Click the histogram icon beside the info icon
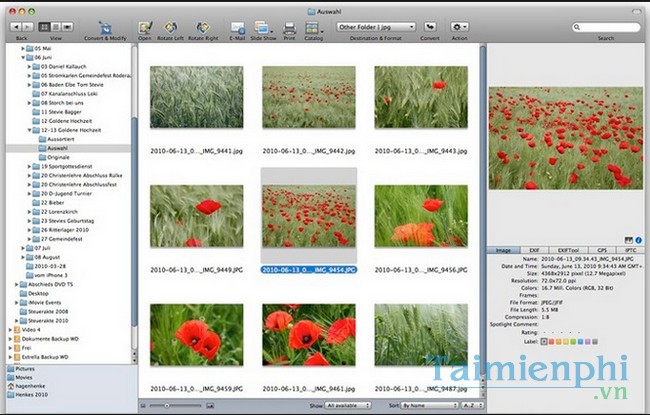650x415 pixels. coord(629,240)
